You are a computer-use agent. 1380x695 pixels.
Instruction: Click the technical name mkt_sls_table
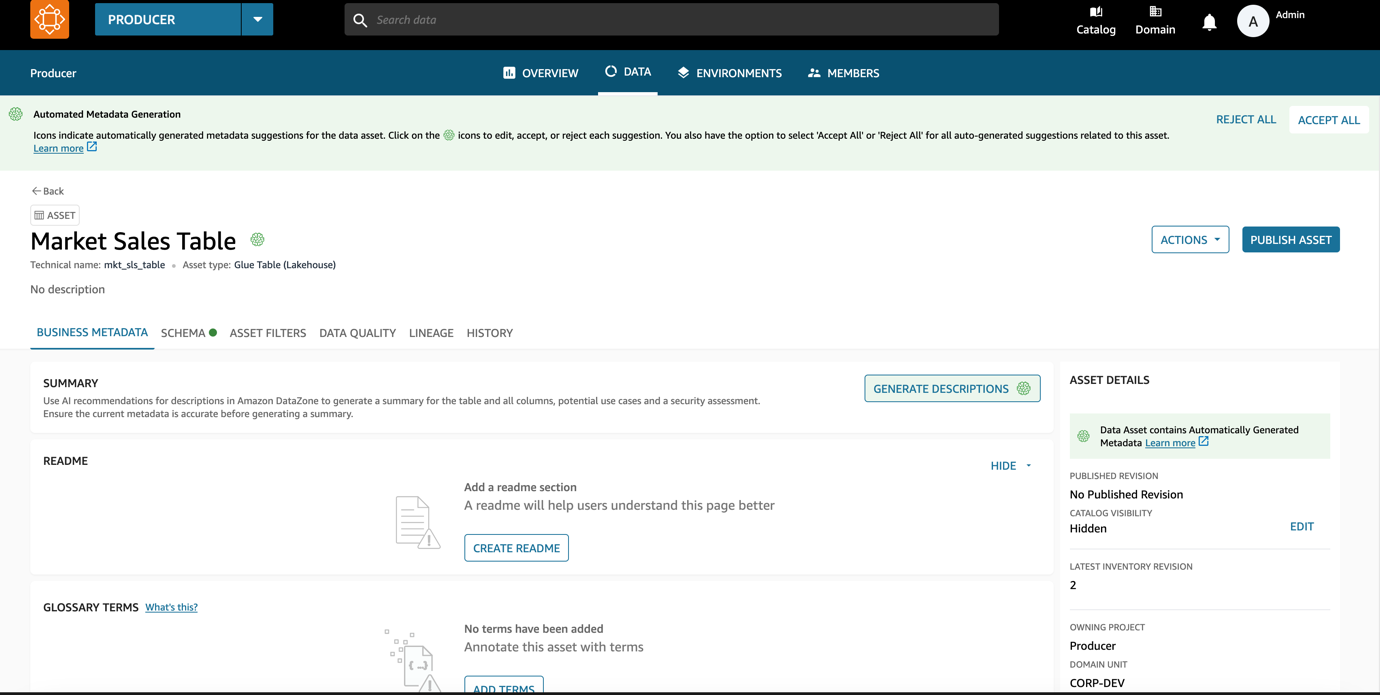[x=134, y=265]
